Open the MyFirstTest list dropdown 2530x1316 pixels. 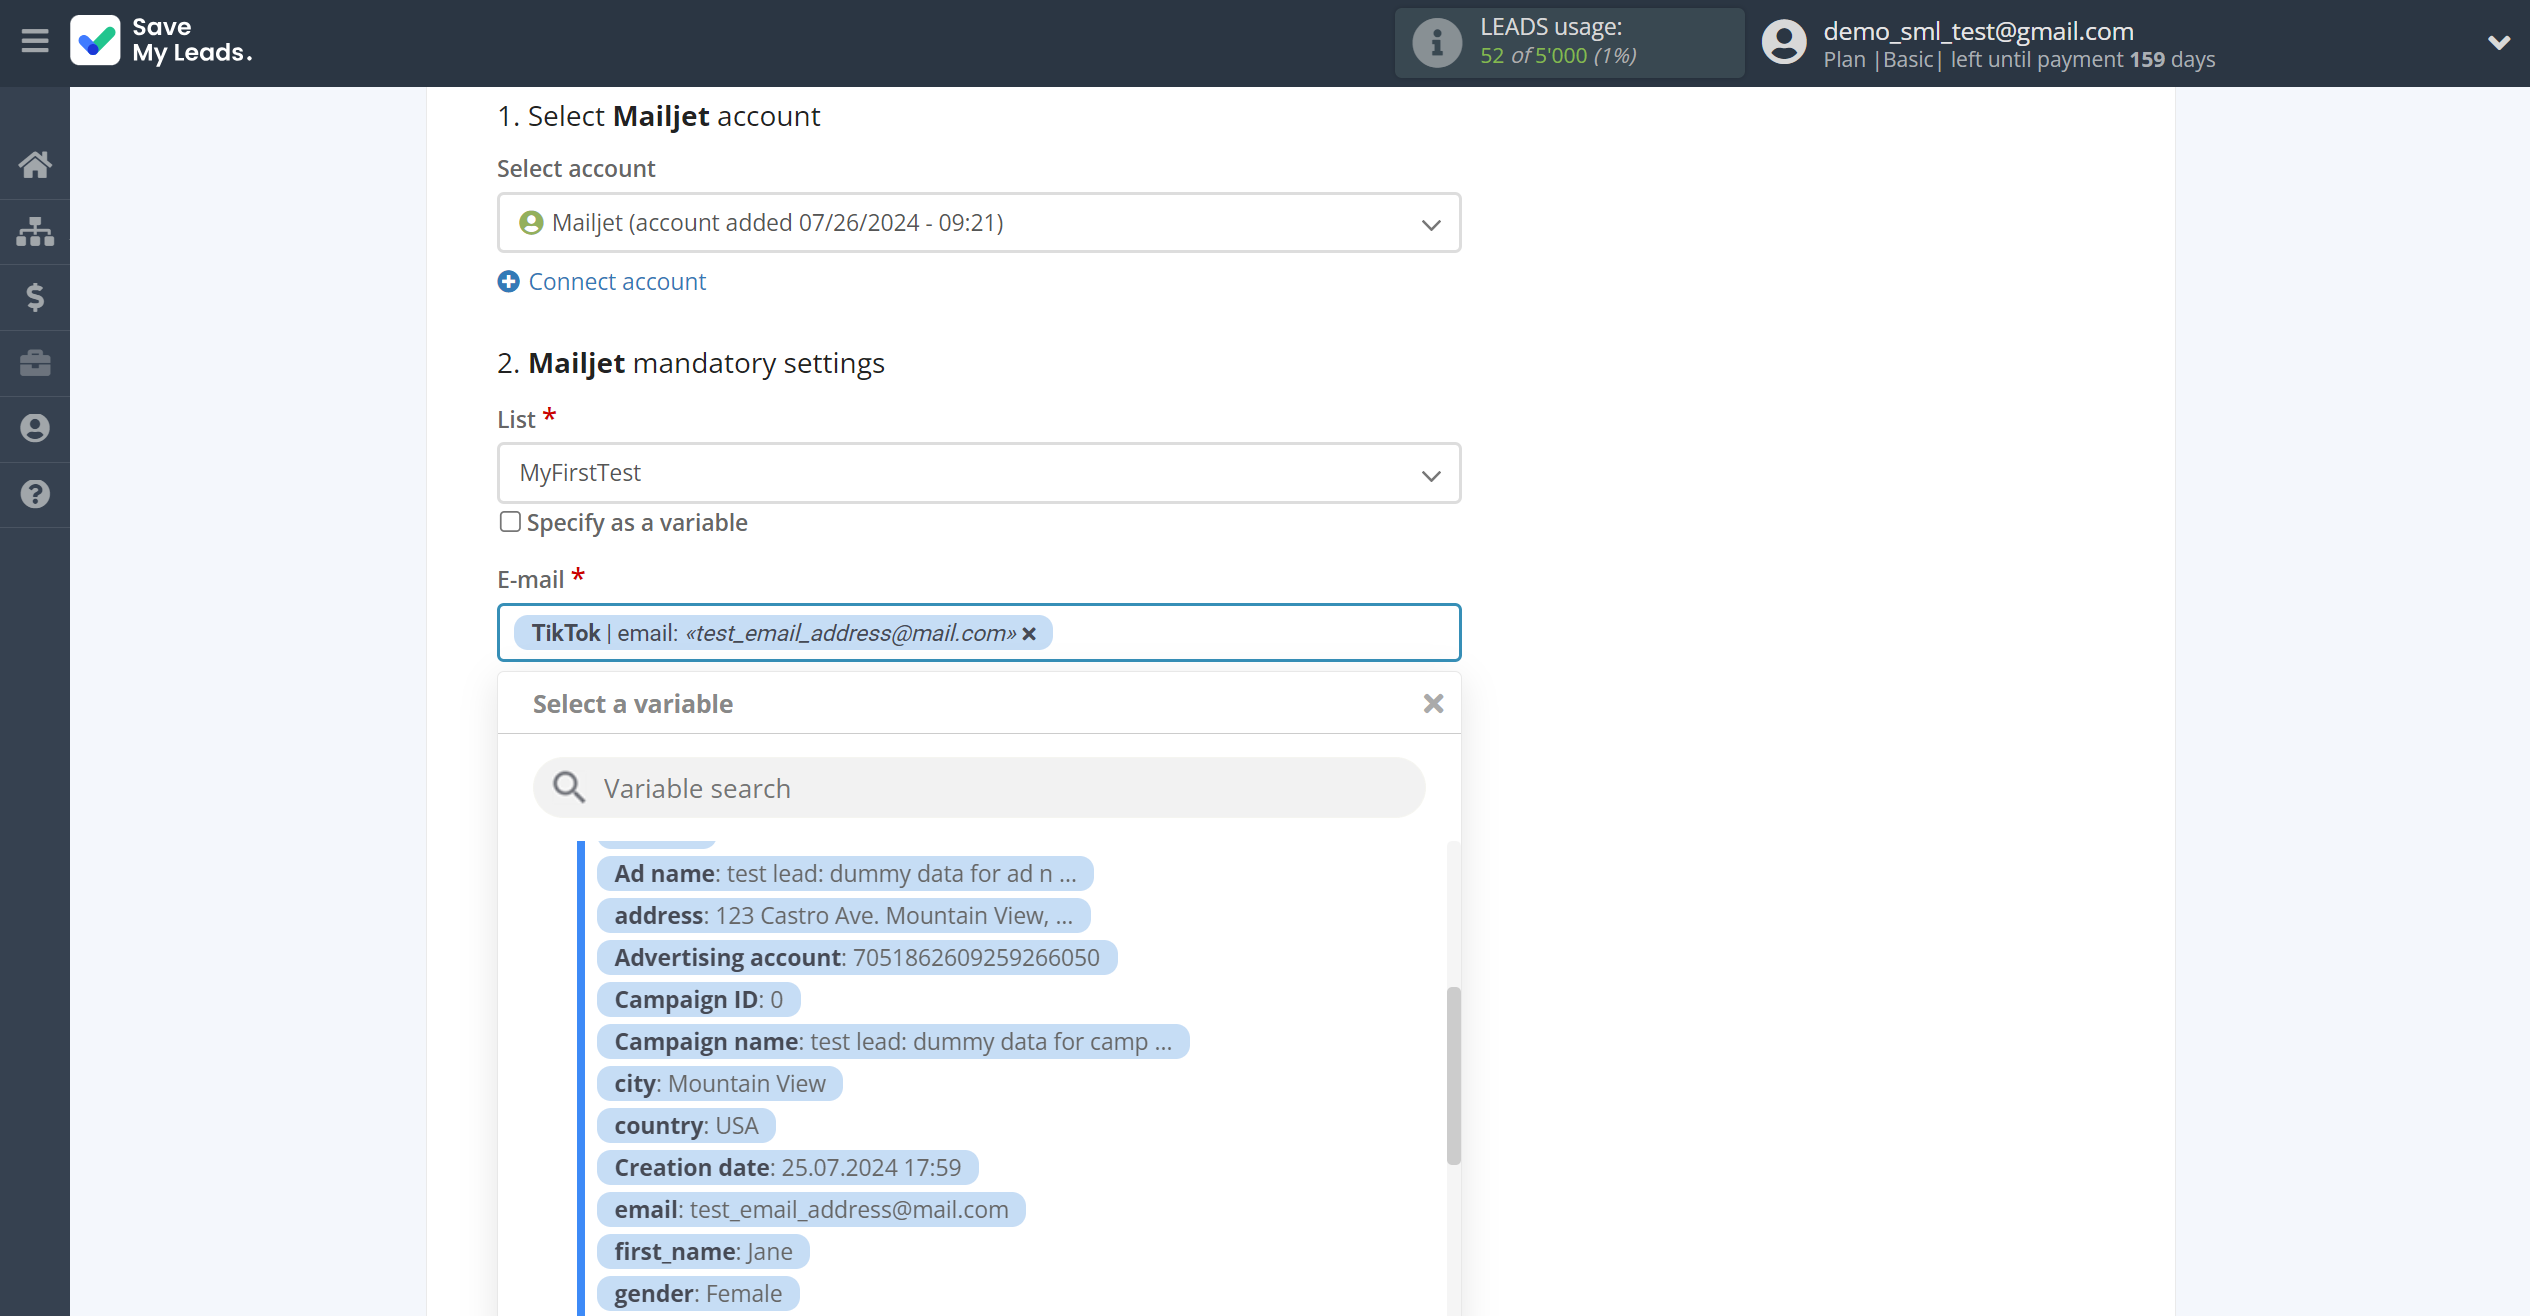tap(979, 473)
